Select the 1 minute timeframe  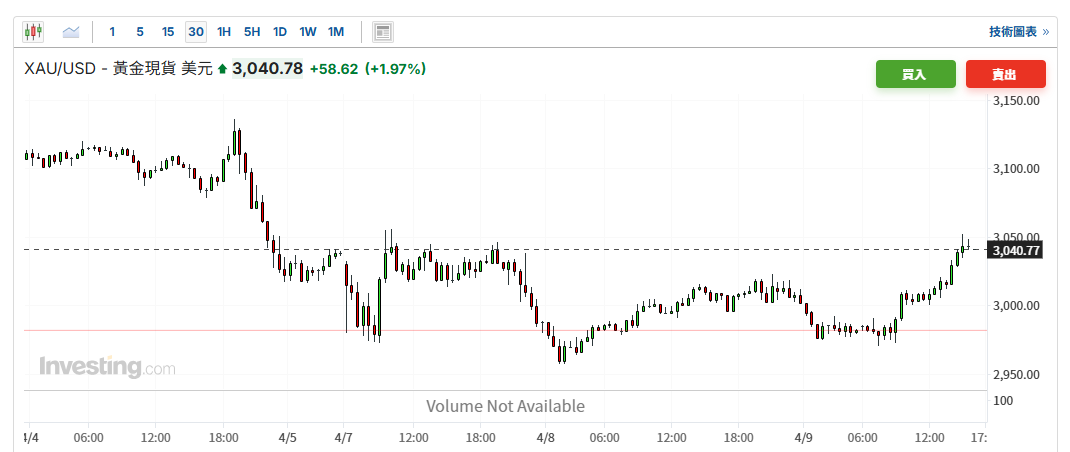point(112,32)
